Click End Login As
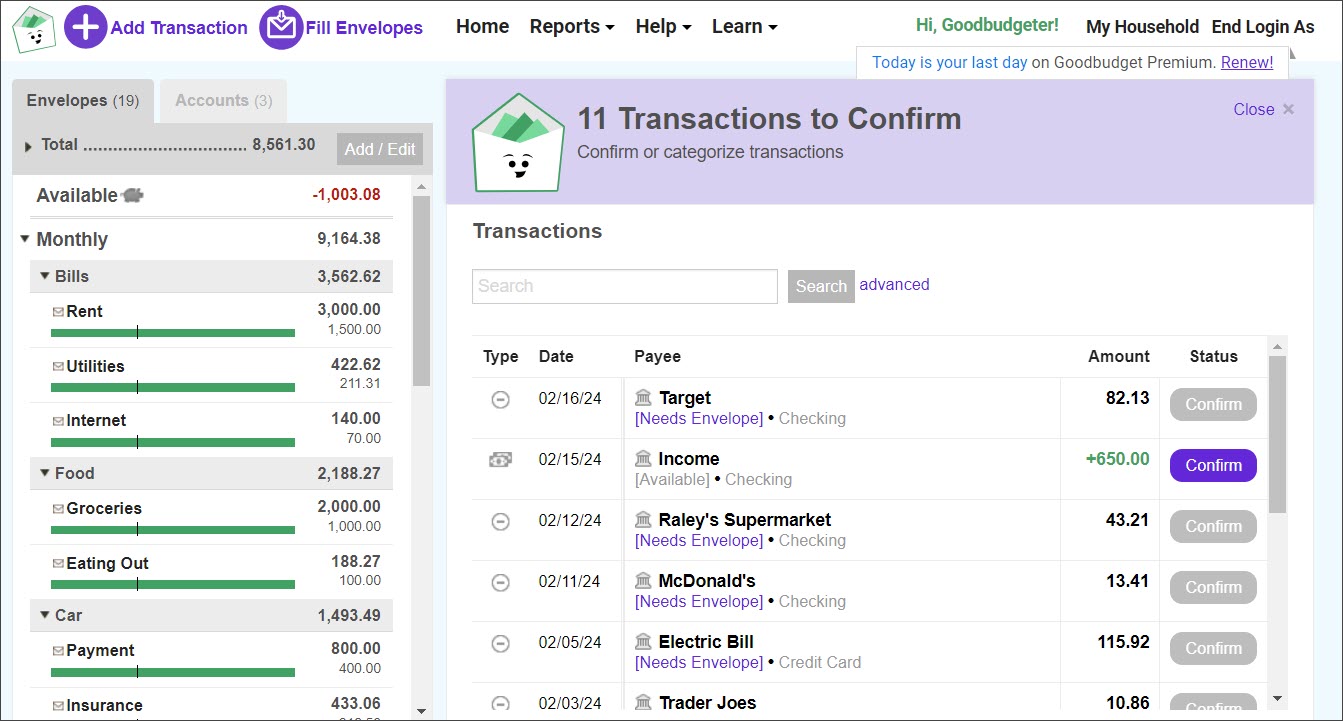The image size is (1343, 721). coord(1263,27)
